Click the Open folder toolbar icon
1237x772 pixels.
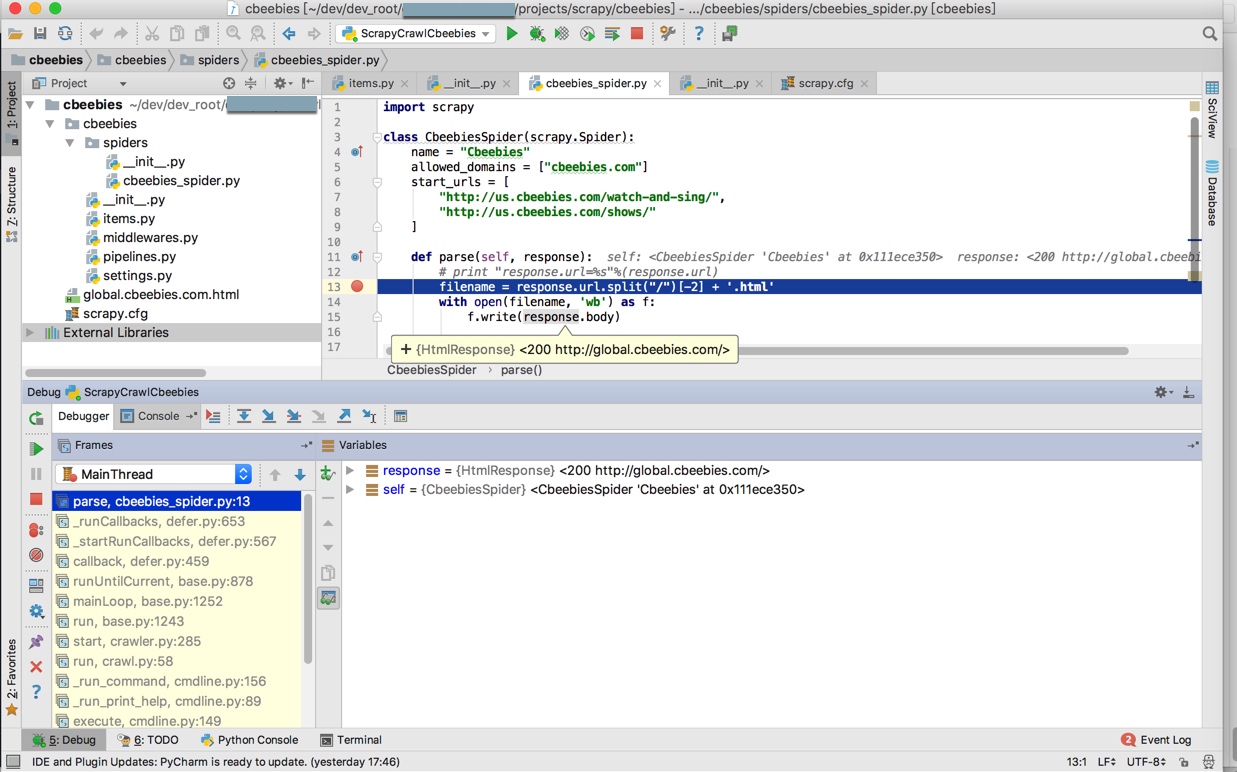(15, 34)
